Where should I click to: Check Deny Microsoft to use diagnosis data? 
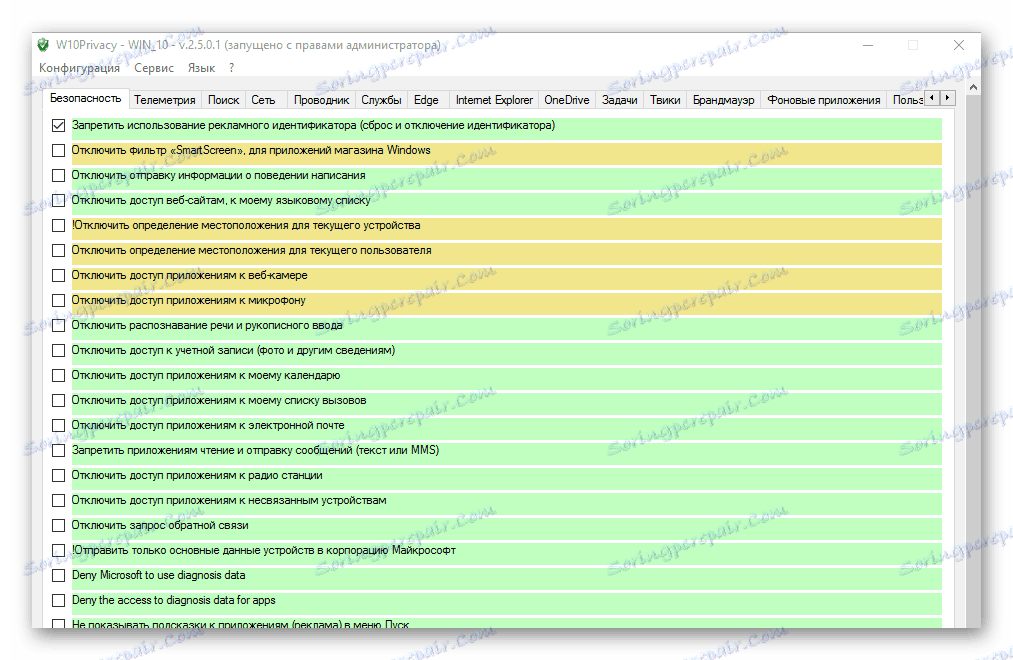59,575
